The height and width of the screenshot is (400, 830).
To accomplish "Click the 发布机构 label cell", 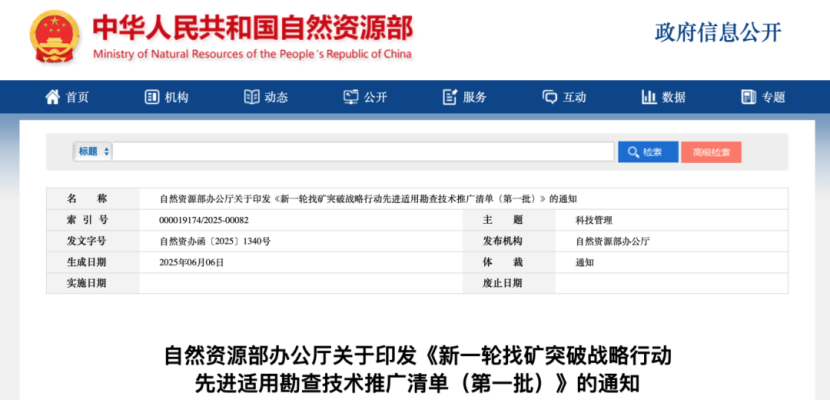I will (x=509, y=241).
